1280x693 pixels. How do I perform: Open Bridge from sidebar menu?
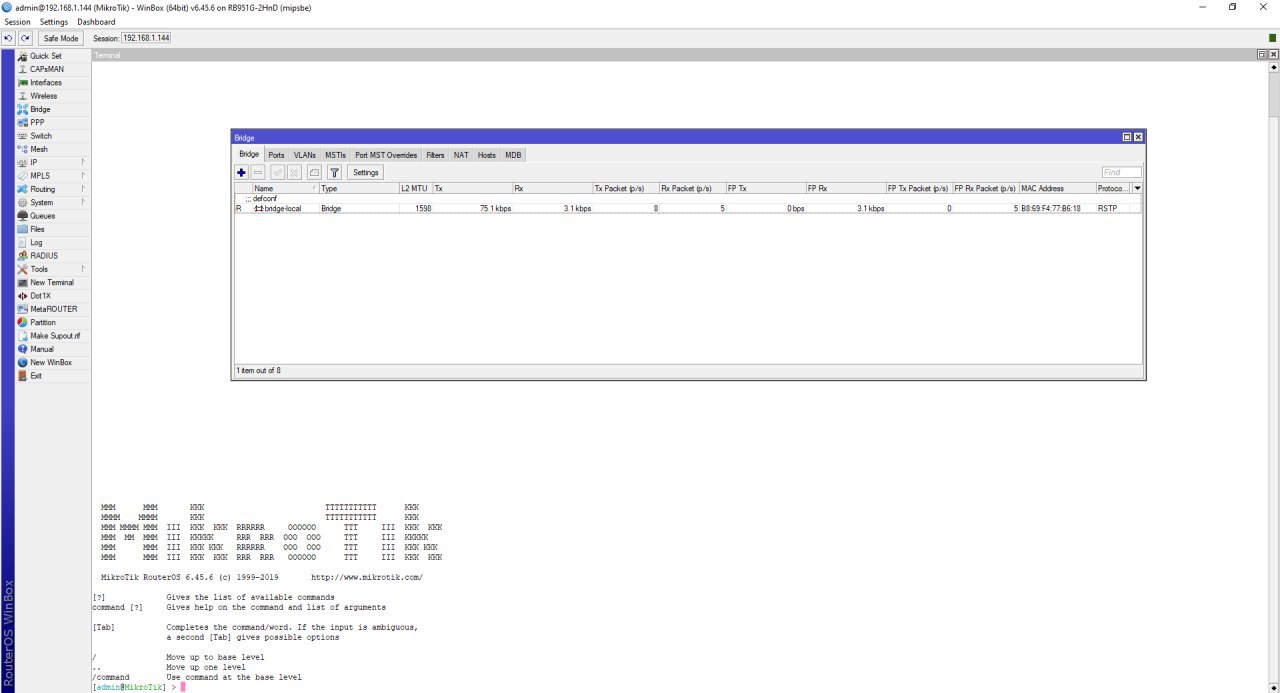point(40,109)
